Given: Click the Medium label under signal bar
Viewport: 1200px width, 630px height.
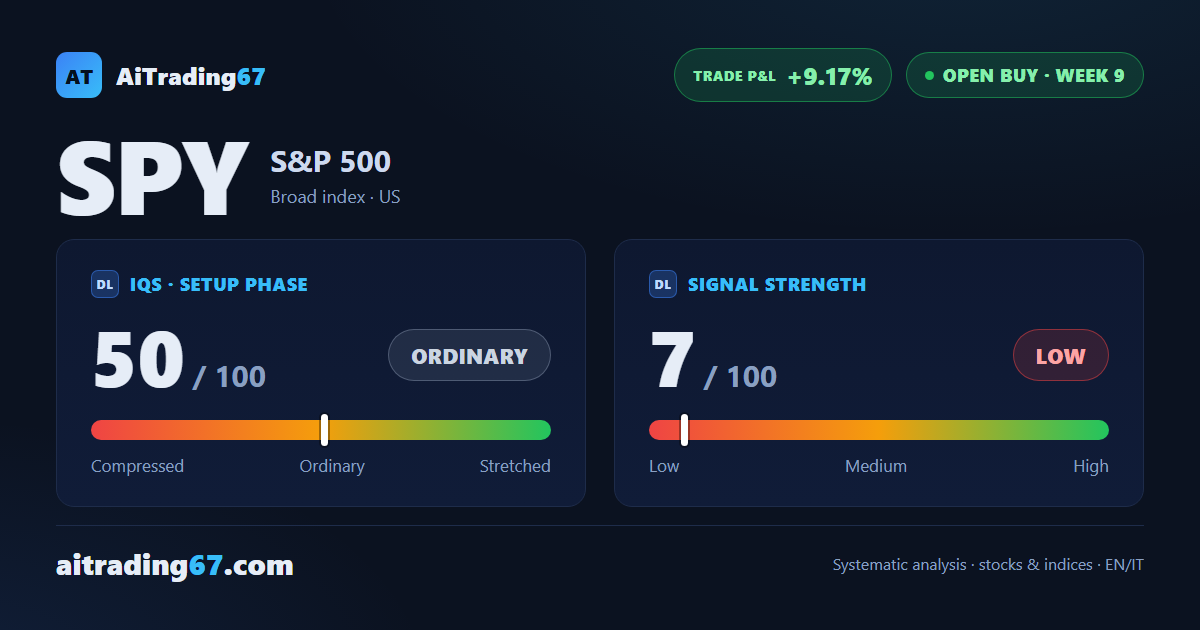Looking at the screenshot, I should [x=876, y=466].
